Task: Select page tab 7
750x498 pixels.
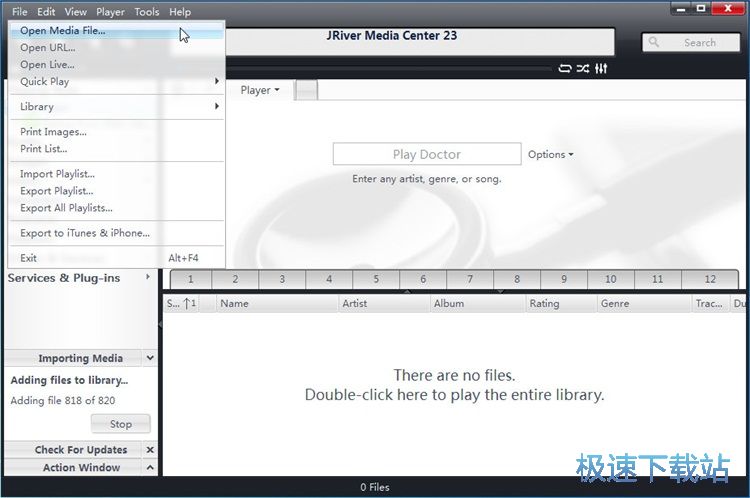Action: tap(470, 279)
